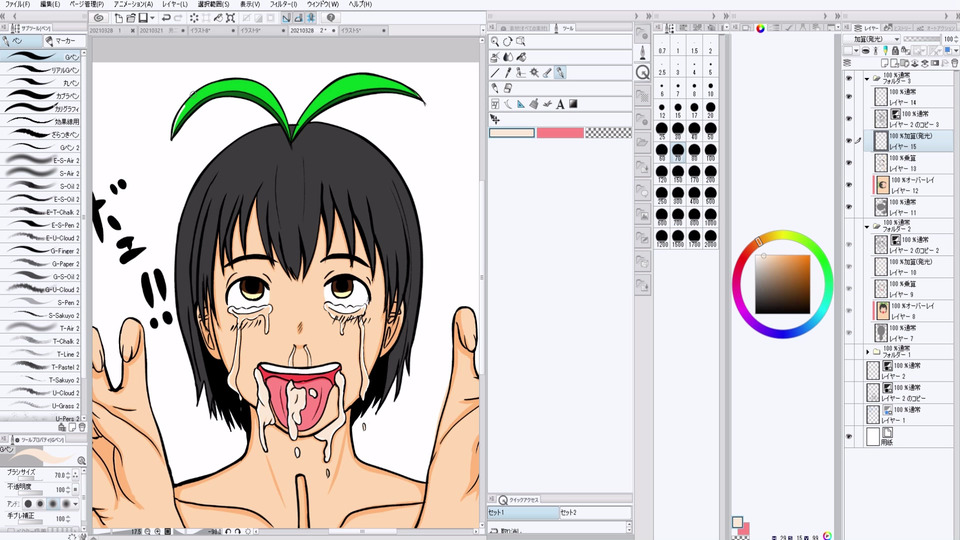Select the Zoom magnifier tool
Viewport: 960px width, 540px height.
click(495, 42)
